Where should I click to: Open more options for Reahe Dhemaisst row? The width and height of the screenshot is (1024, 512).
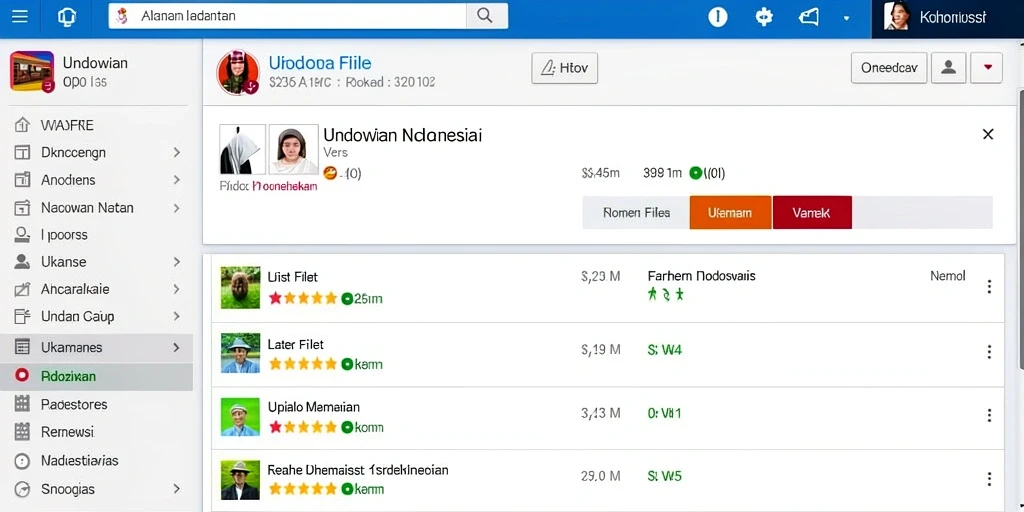point(989,479)
